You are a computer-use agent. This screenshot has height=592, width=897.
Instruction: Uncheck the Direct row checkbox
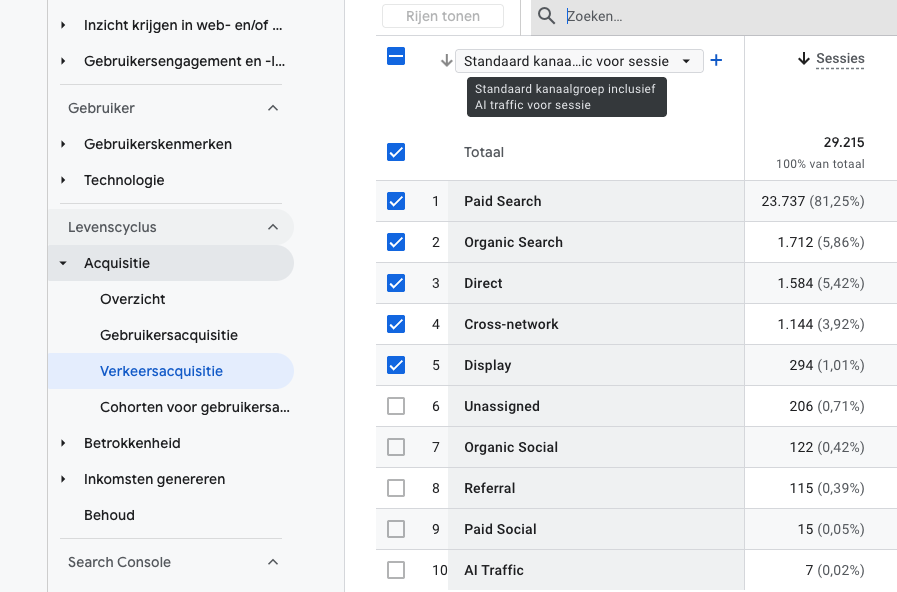click(x=396, y=283)
